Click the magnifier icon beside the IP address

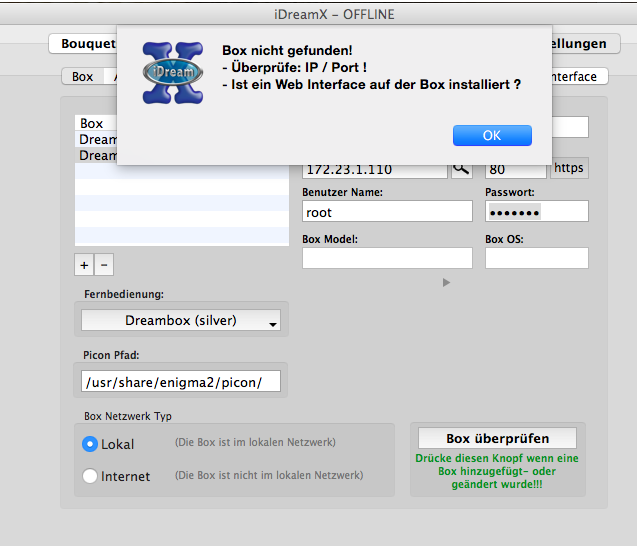pos(461,169)
